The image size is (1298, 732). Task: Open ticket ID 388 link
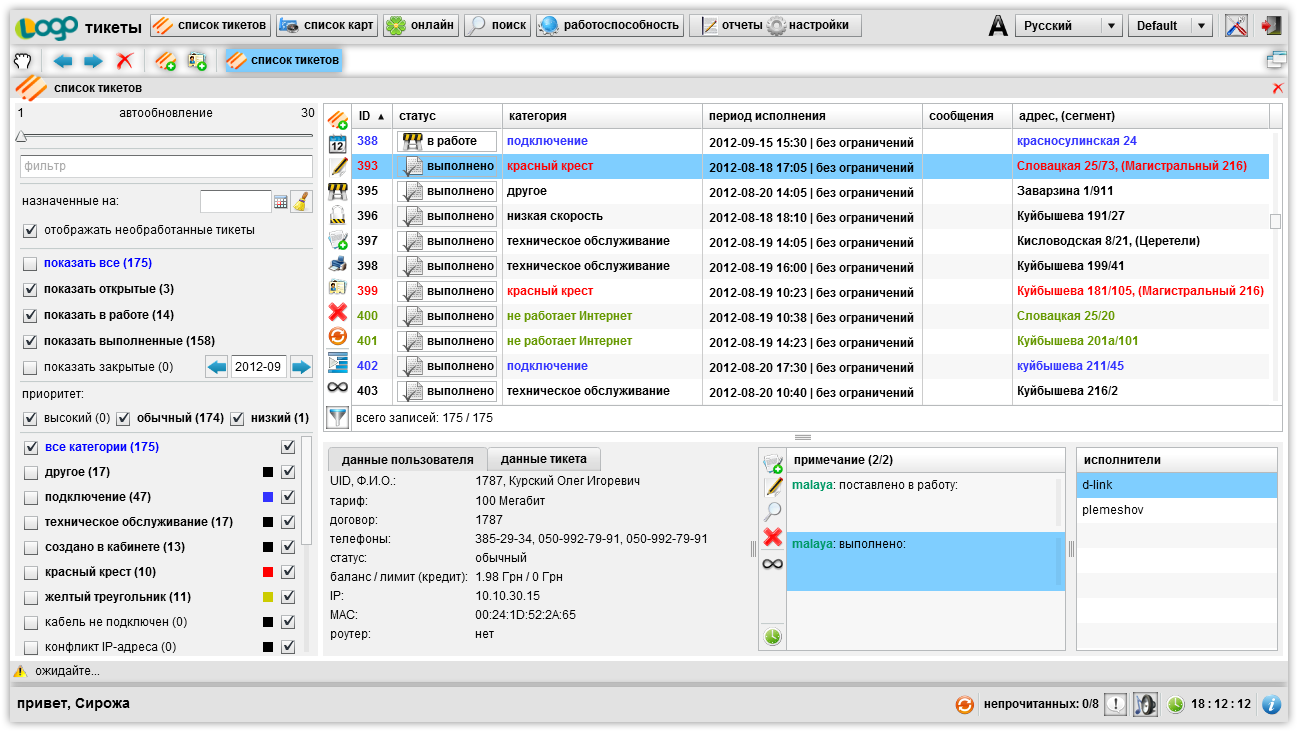pos(368,141)
